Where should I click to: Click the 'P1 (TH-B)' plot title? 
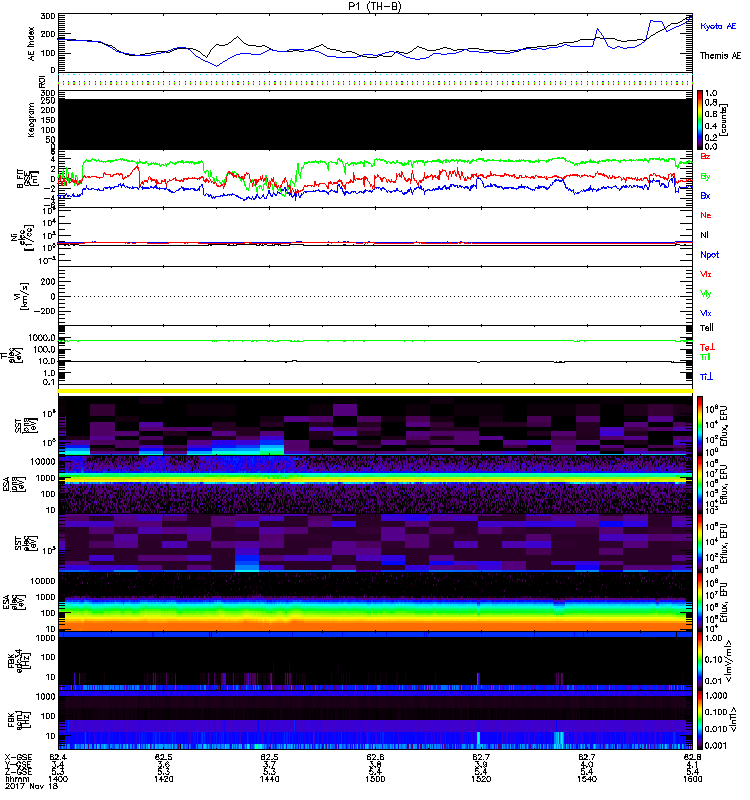coord(375,7)
